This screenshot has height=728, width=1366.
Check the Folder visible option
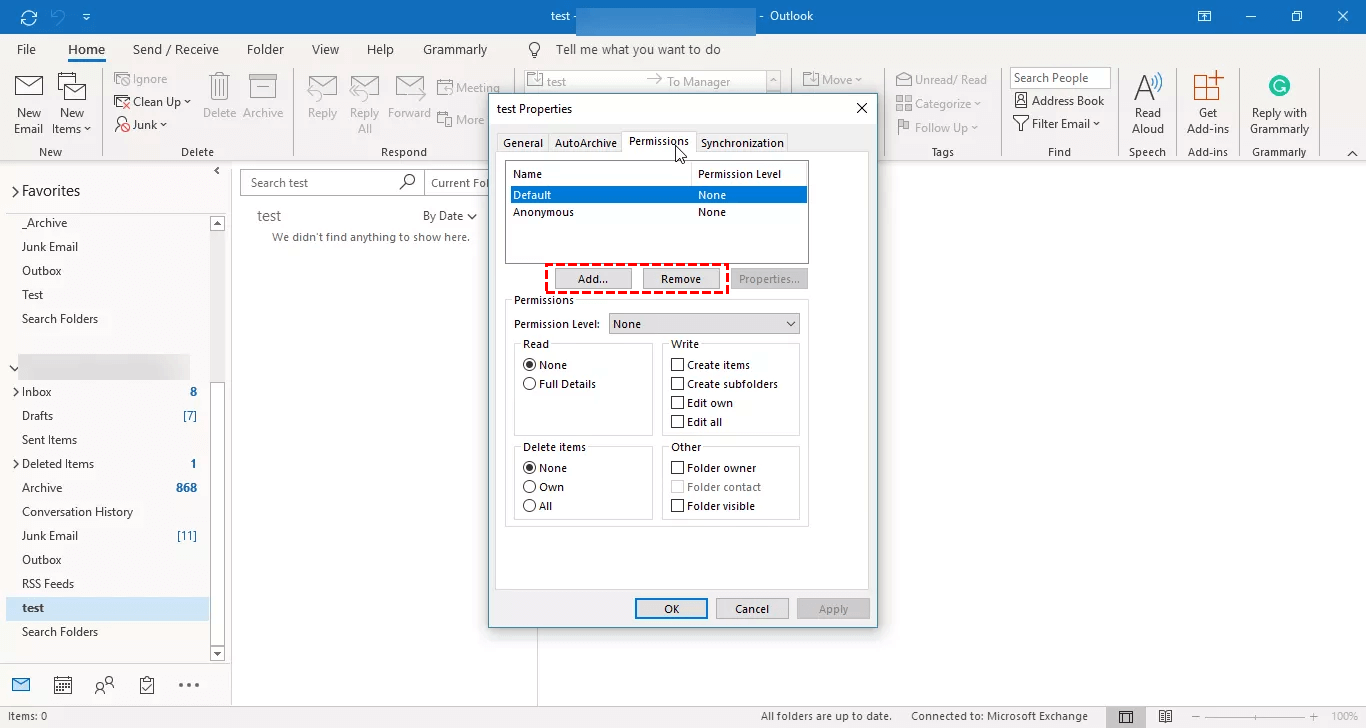pyautogui.click(x=678, y=506)
